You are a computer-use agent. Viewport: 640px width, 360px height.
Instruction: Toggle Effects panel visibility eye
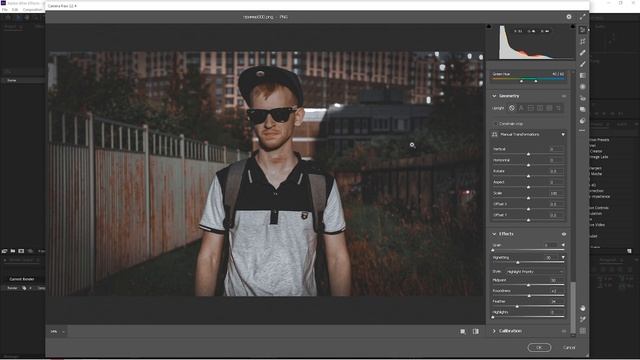(564, 234)
